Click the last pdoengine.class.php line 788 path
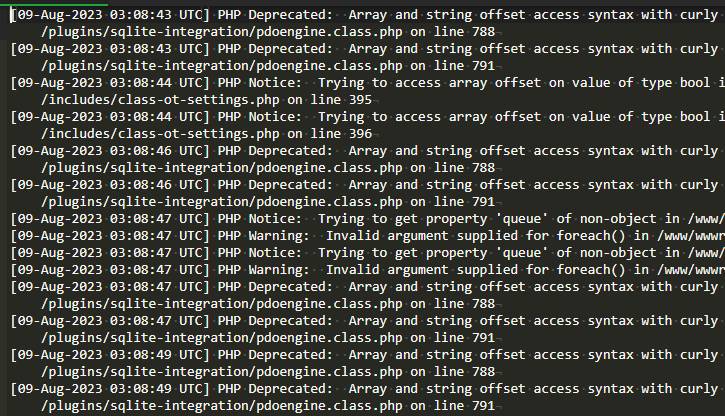The image size is (725, 416). click(x=268, y=371)
